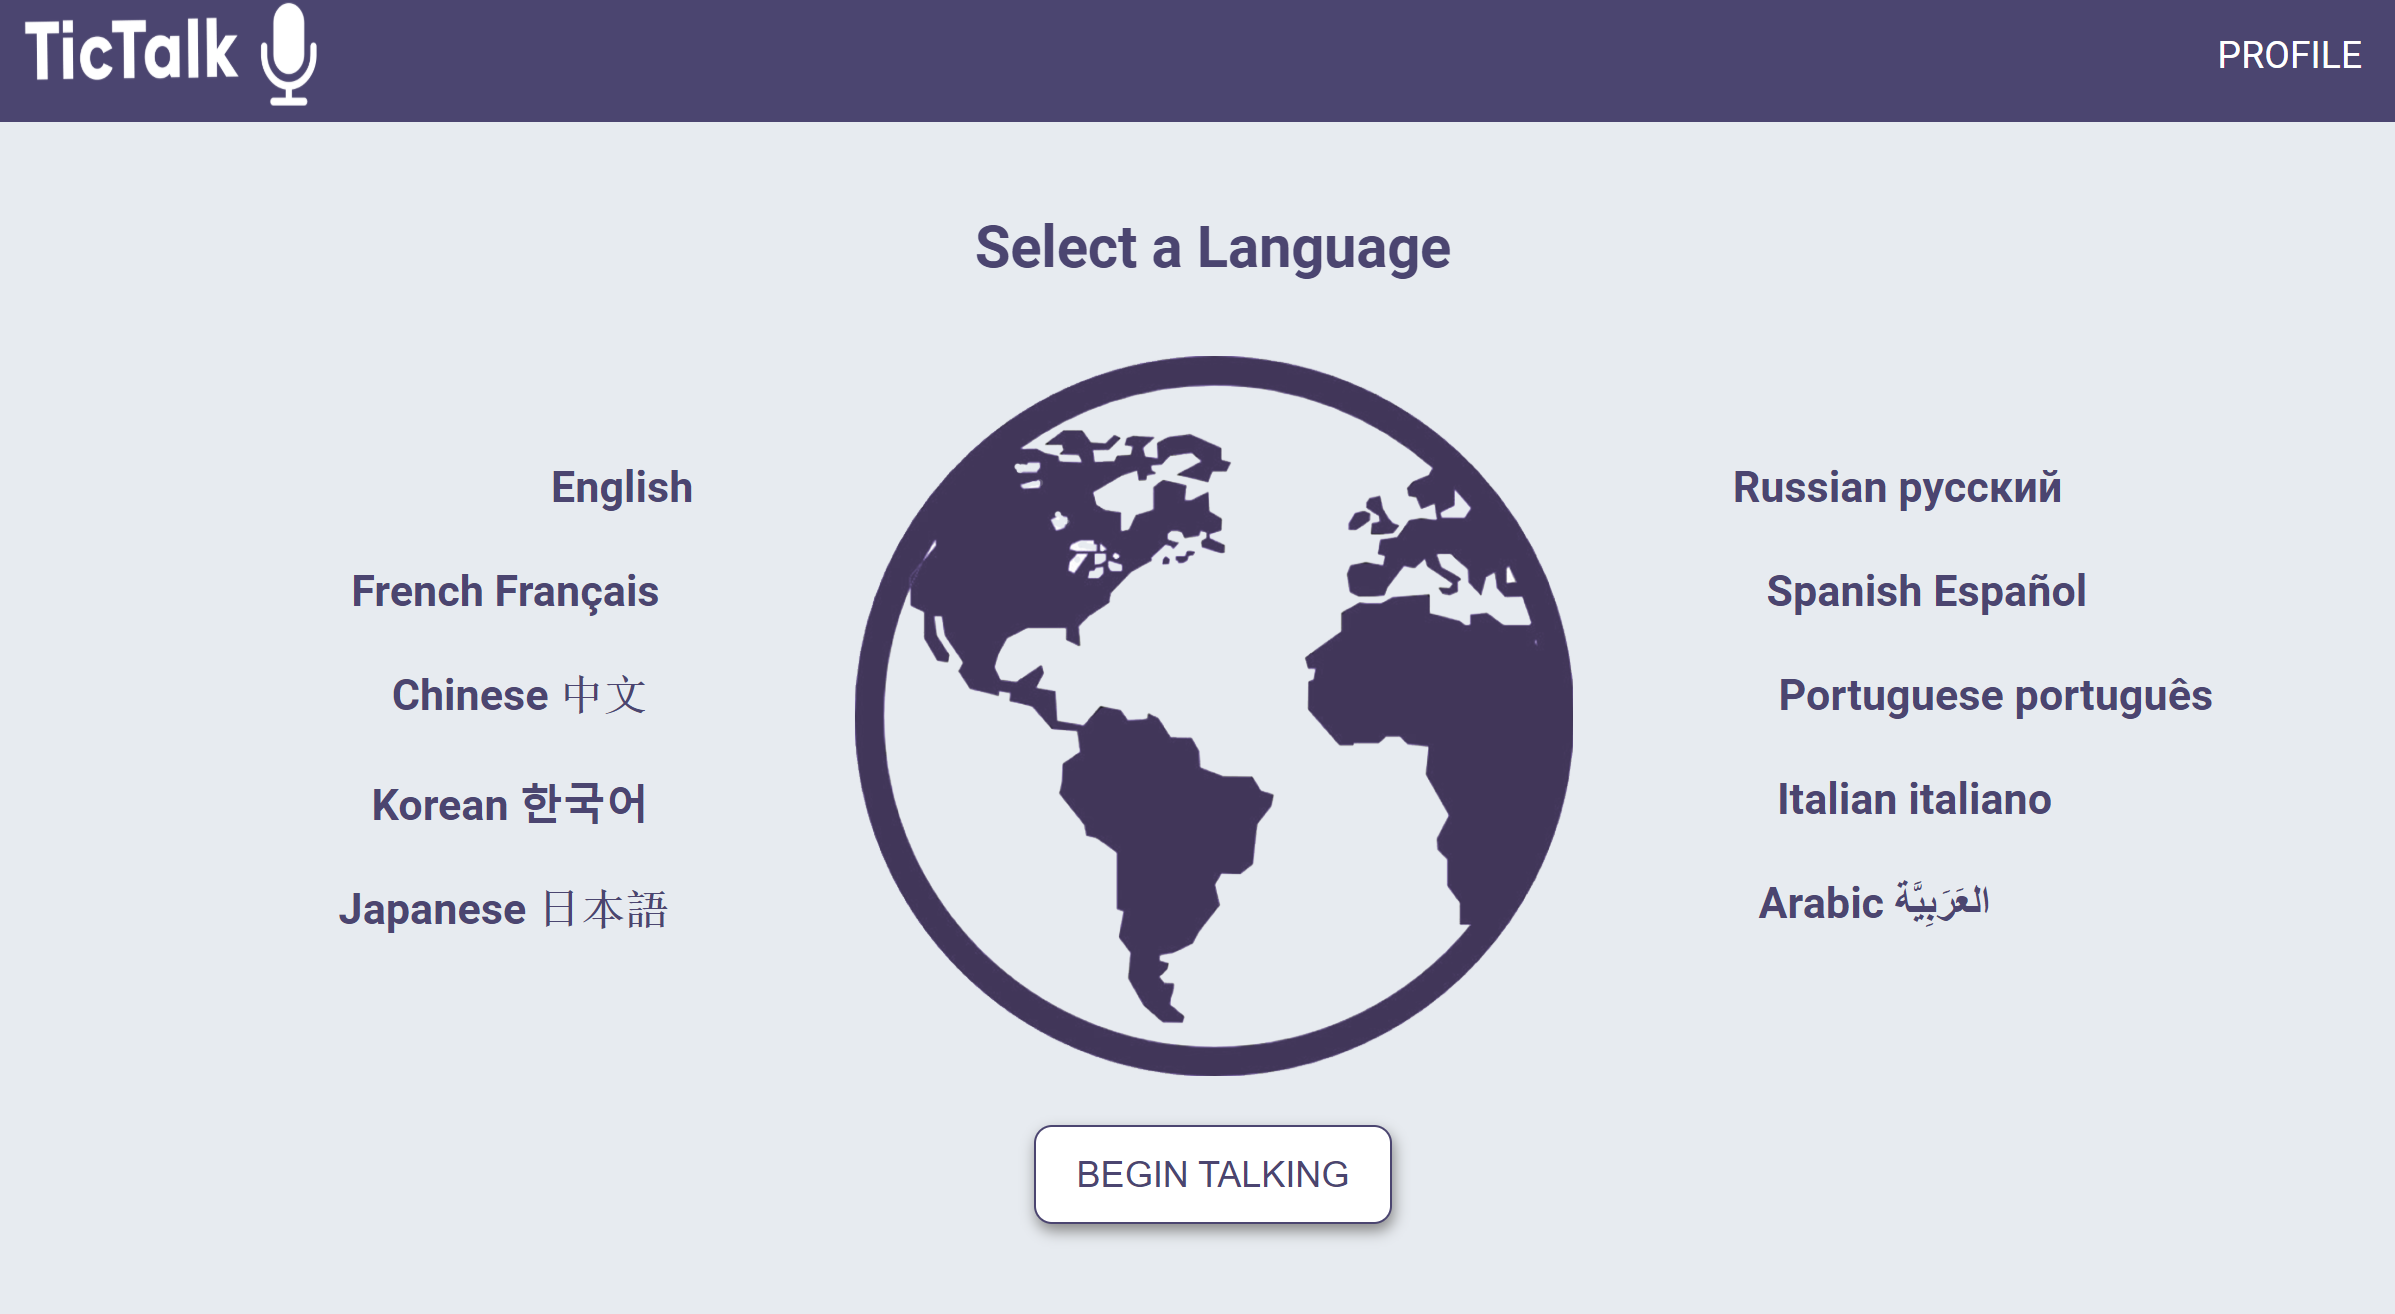The image size is (2395, 1314).
Task: Click the Select a Language heading
Action: pos(1212,248)
